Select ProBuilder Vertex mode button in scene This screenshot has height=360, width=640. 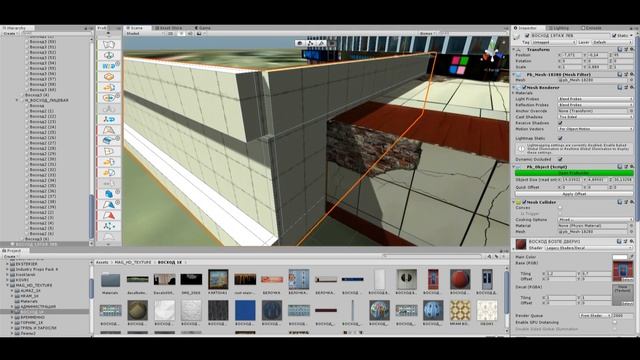pyautogui.click(x=311, y=43)
